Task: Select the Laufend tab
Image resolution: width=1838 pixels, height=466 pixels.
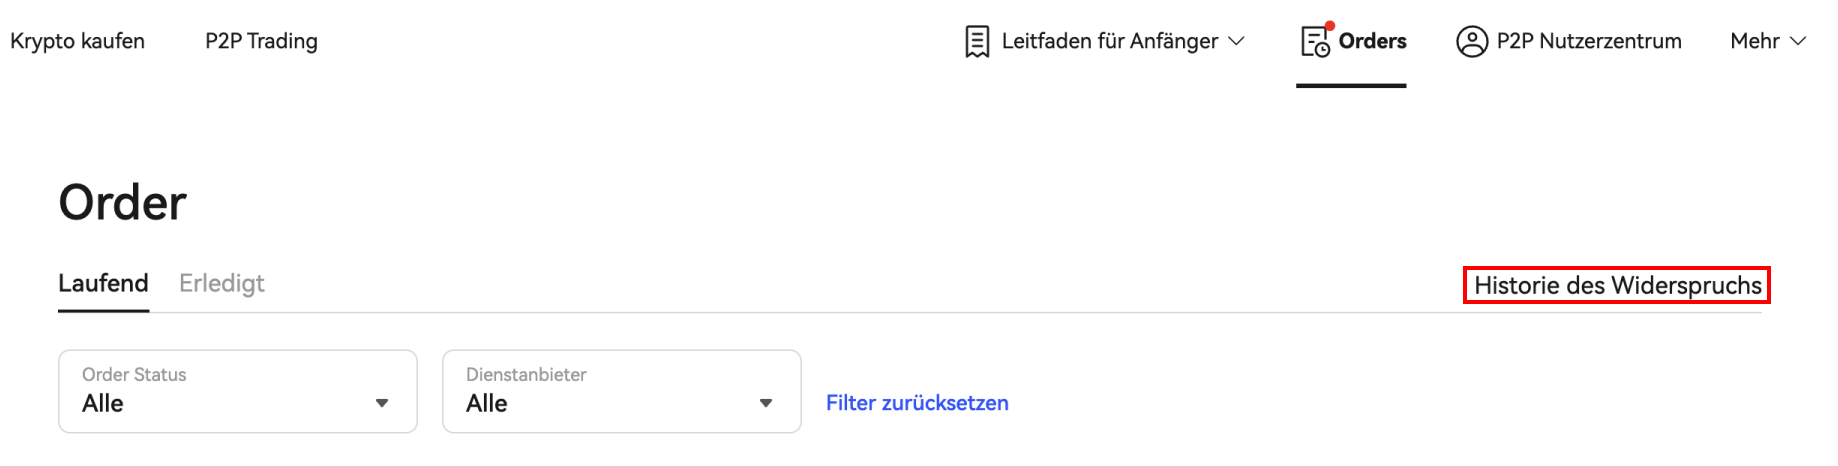Action: [x=103, y=284]
